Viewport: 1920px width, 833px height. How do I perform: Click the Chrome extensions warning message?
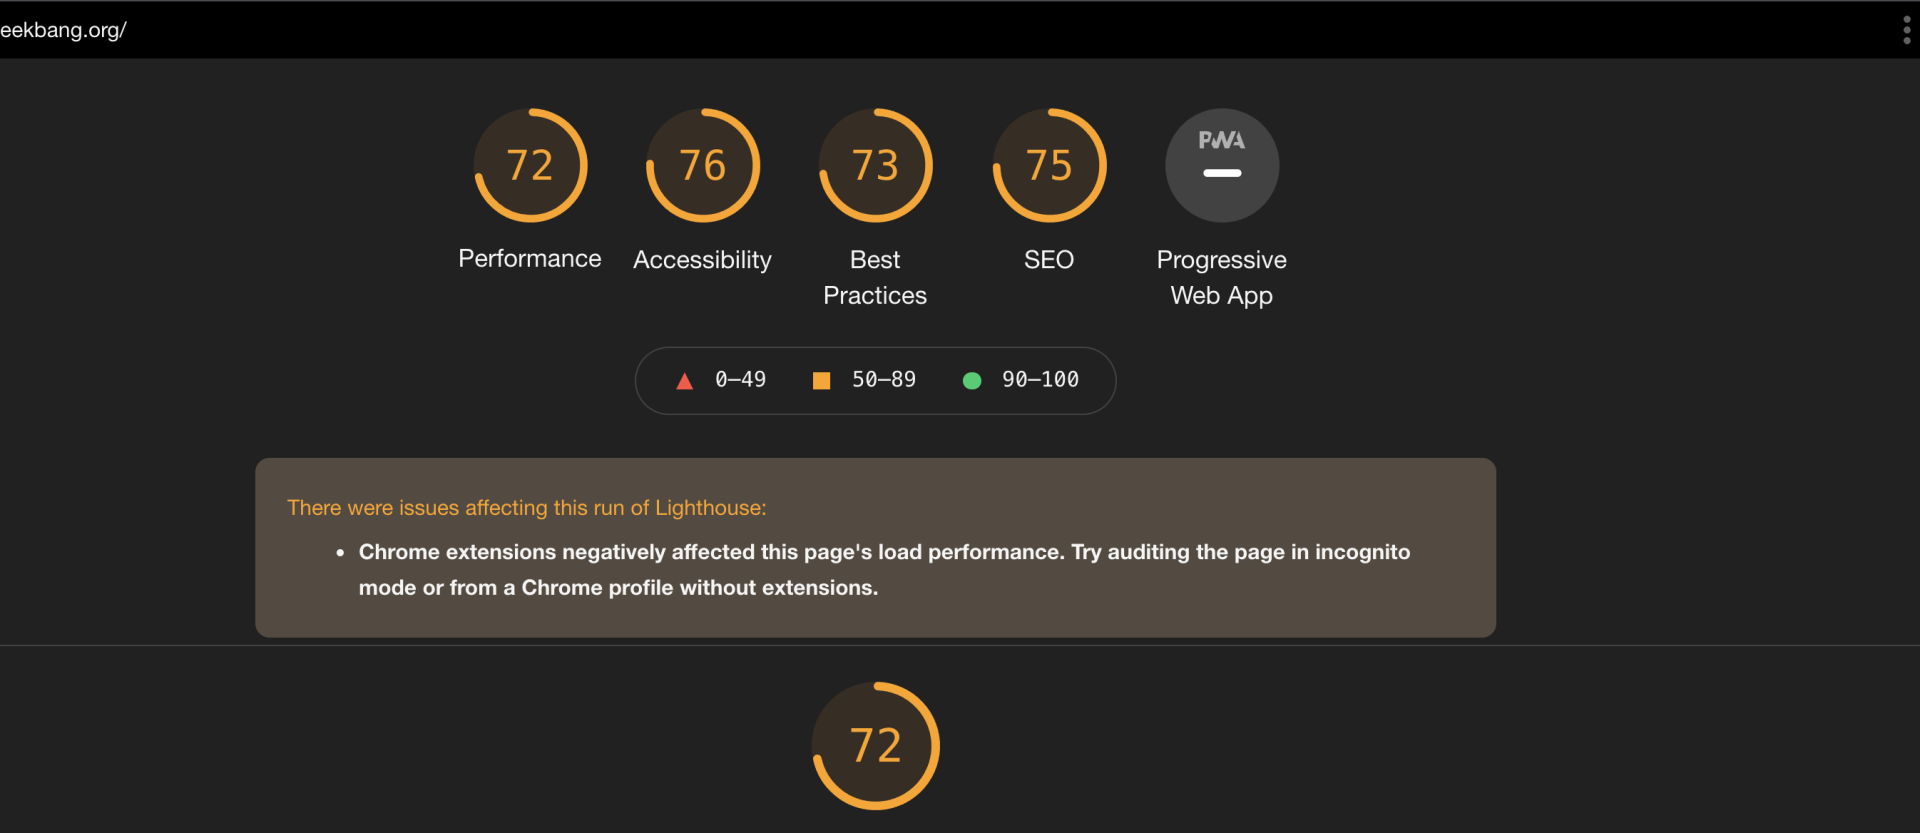884,570
